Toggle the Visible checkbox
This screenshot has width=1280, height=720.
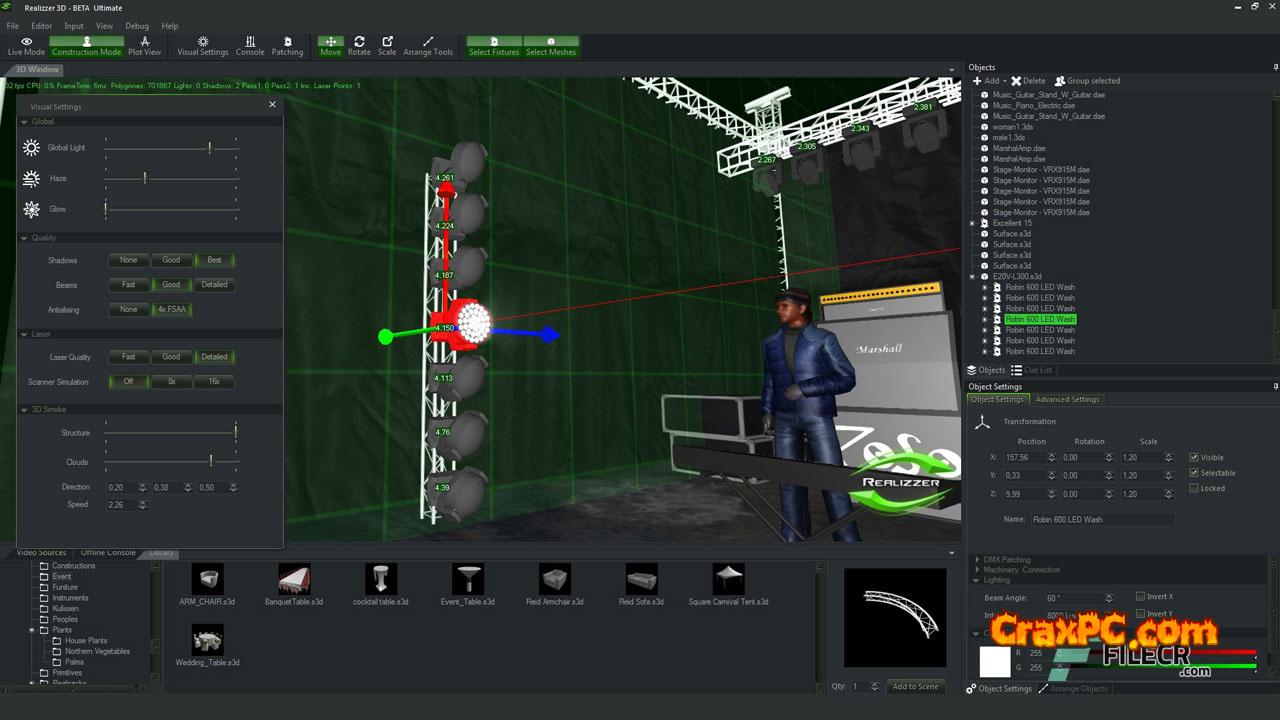1194,457
